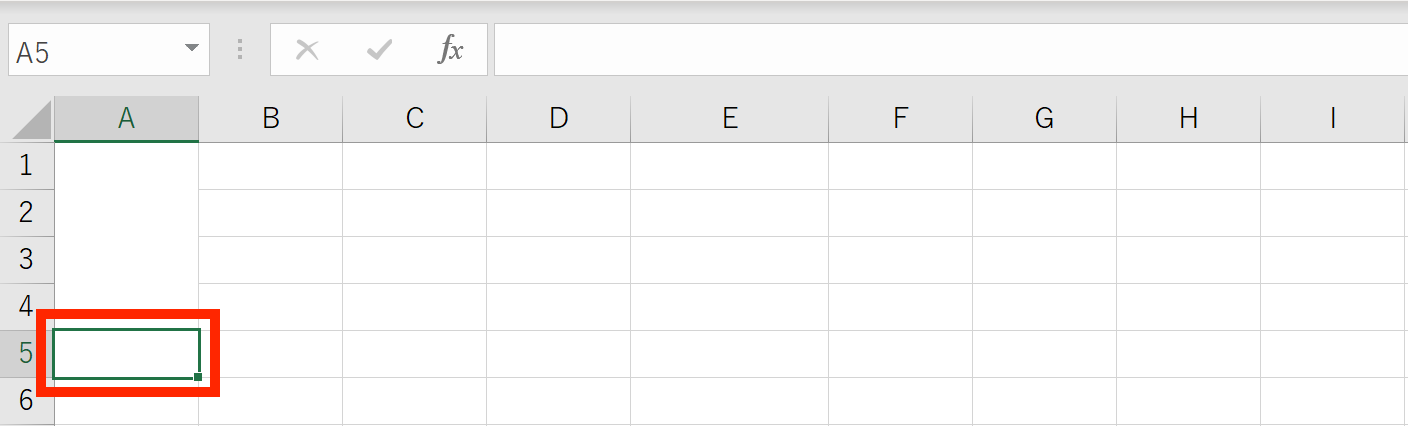Select column H header
The width and height of the screenshot is (1408, 426).
(1188, 119)
